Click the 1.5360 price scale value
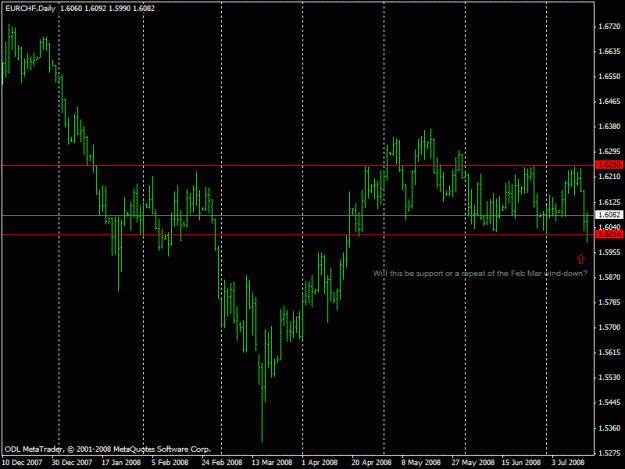 click(609, 428)
